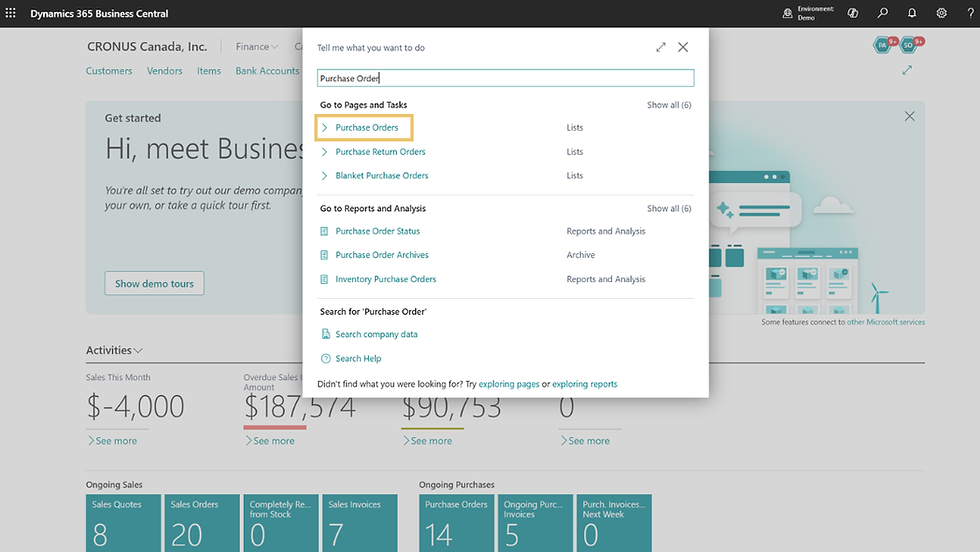Show all Pages and Tasks results

click(669, 105)
